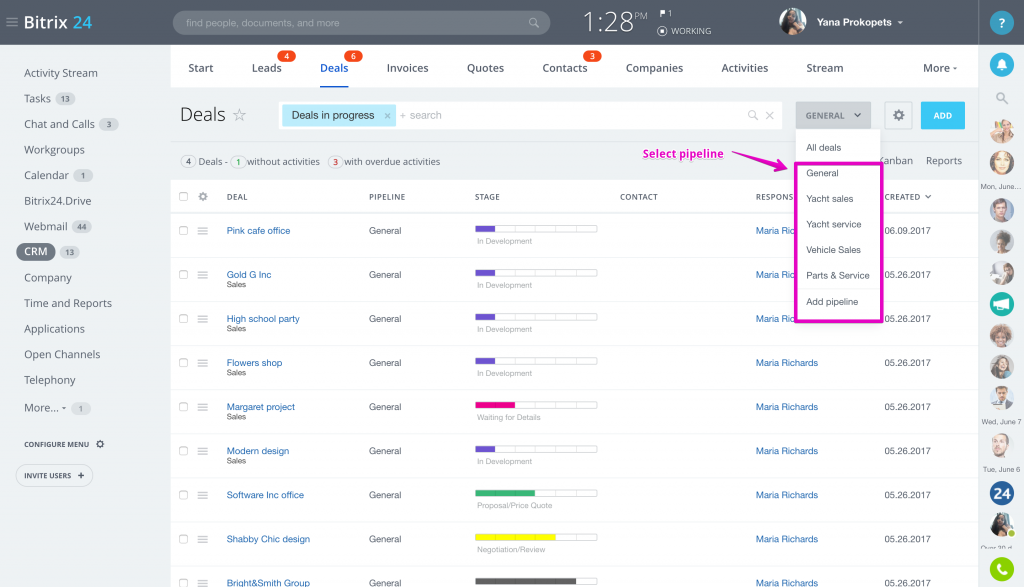Check the Shabby Chic design row checkbox
The width and height of the screenshot is (1024, 587).
point(184,539)
